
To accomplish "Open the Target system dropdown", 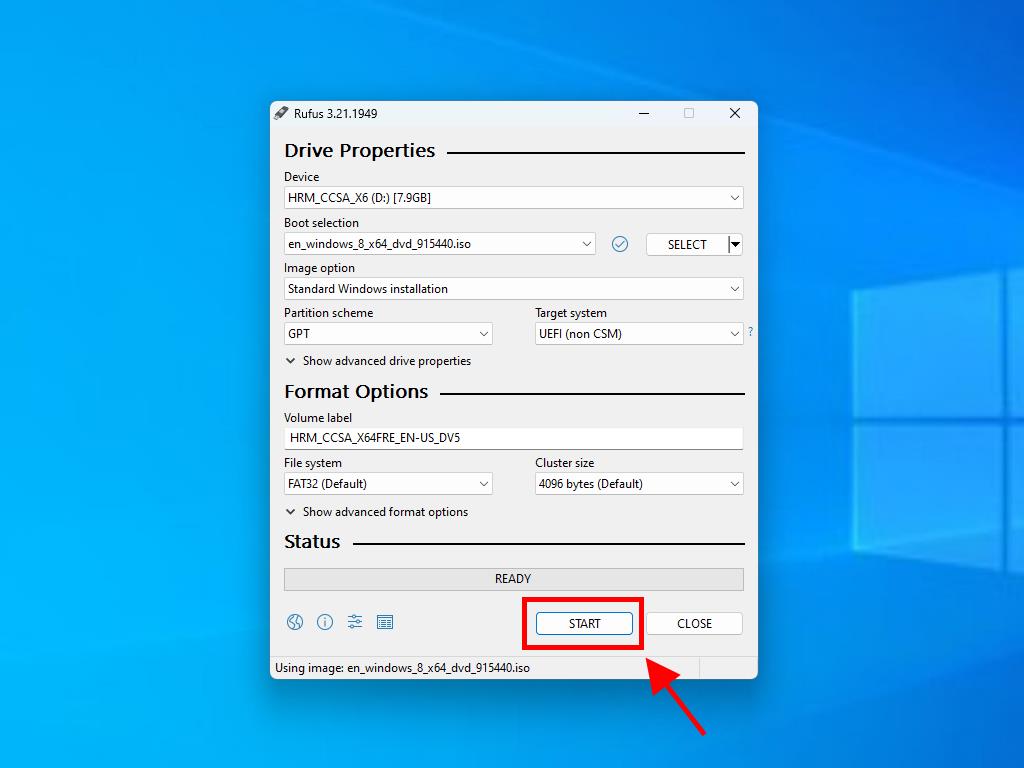I will pyautogui.click(x=638, y=334).
